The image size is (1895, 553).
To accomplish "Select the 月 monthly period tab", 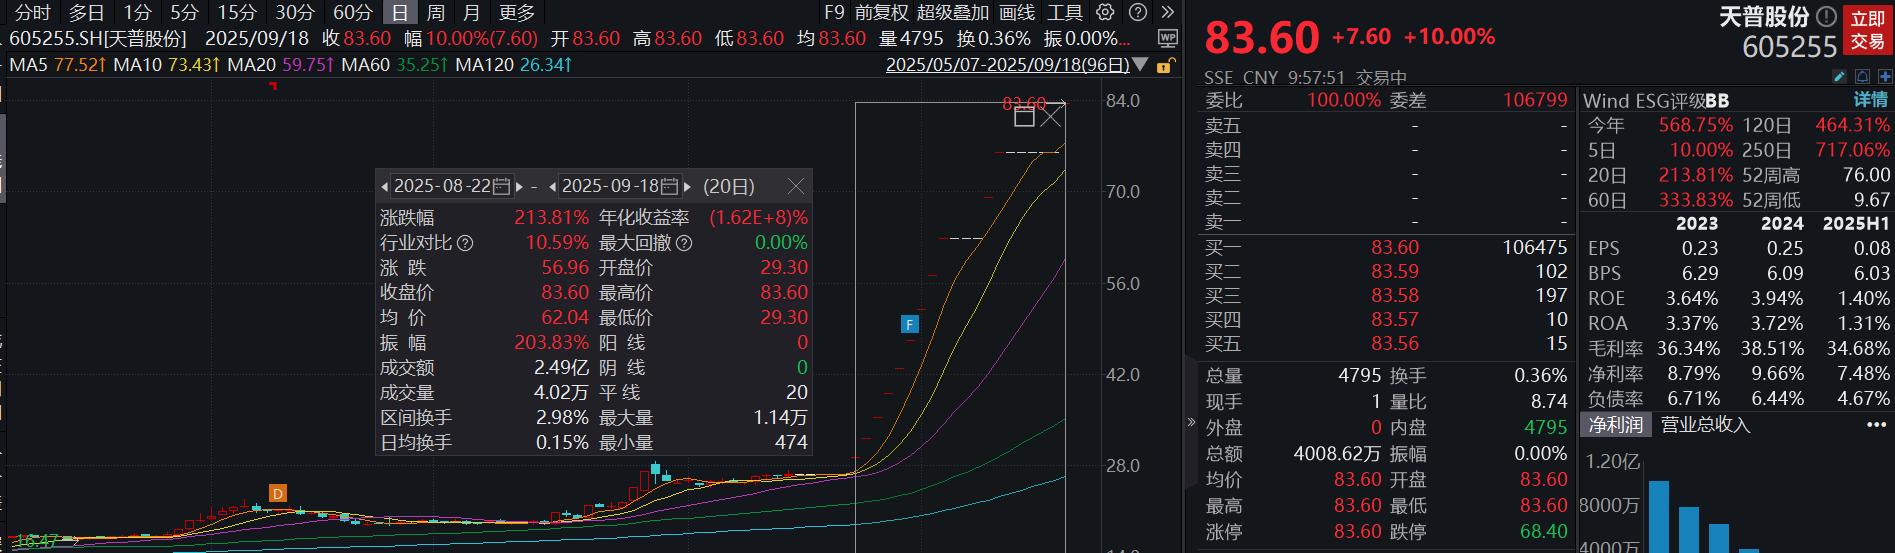I will [x=472, y=12].
